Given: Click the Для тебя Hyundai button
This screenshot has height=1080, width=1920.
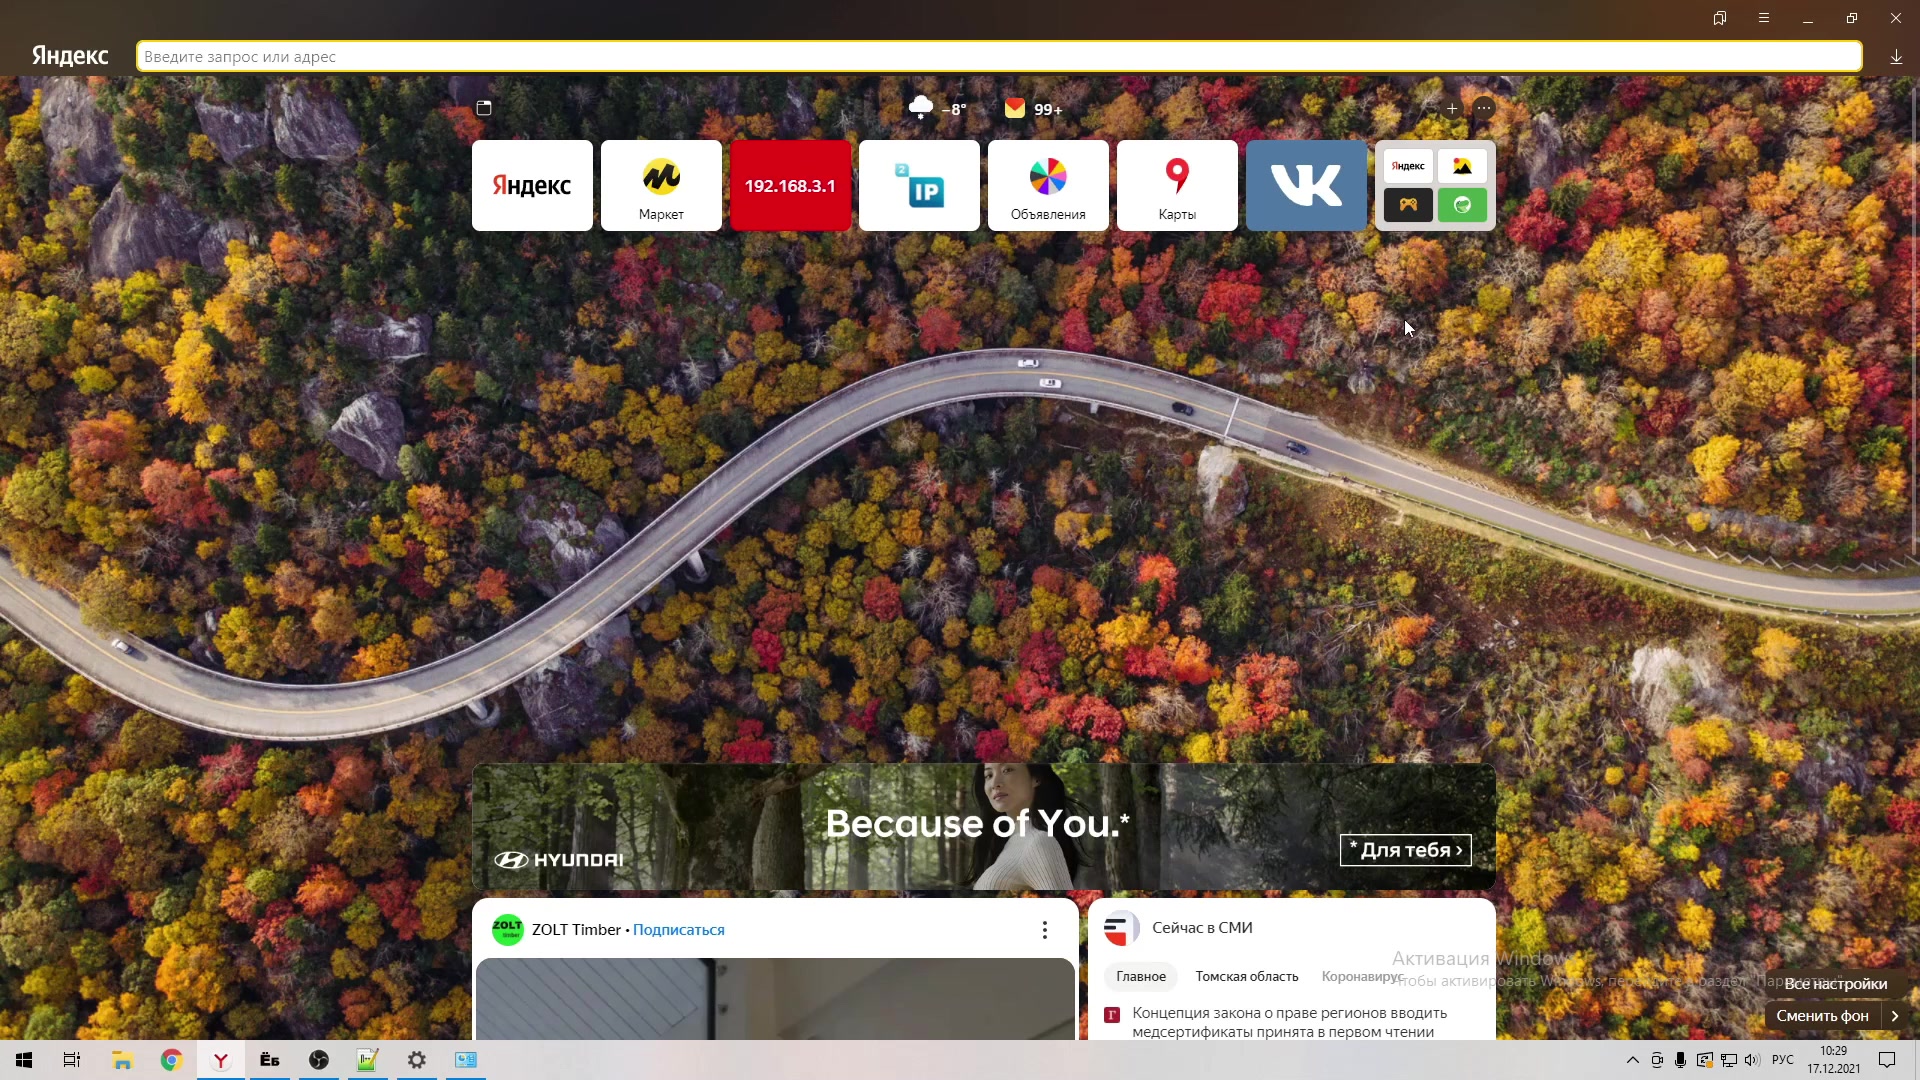Looking at the screenshot, I should point(1405,850).
